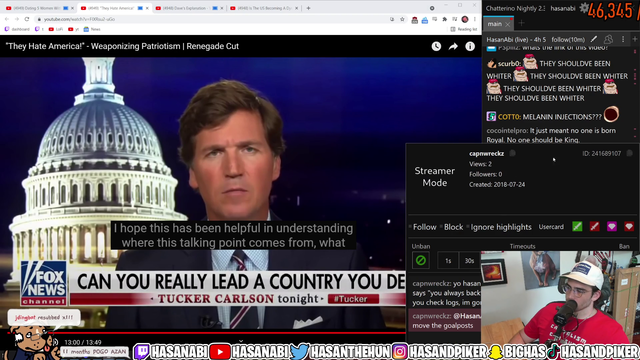
Task: Open the LoFi bookmark
Action: (x=56, y=29)
